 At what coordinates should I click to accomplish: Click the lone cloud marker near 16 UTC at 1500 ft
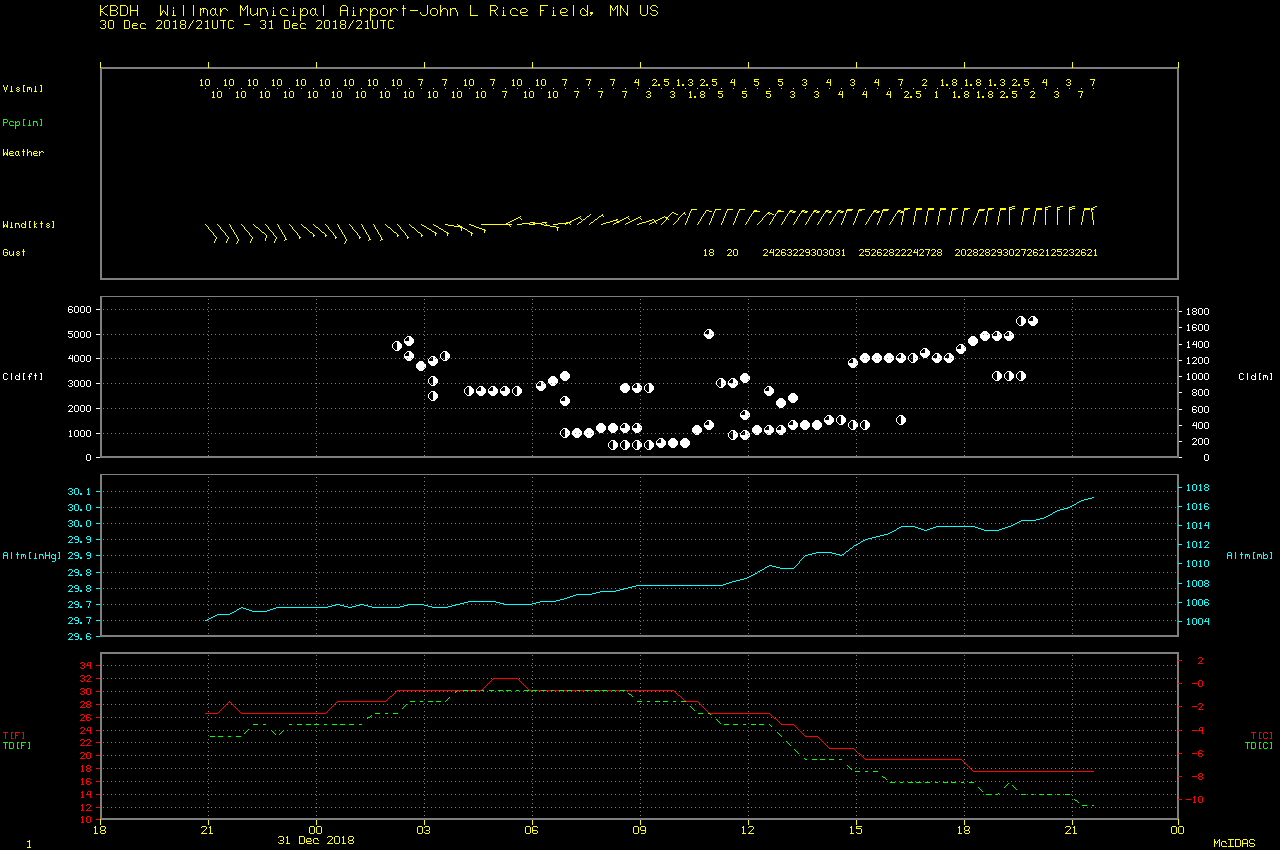pyautogui.click(x=900, y=420)
